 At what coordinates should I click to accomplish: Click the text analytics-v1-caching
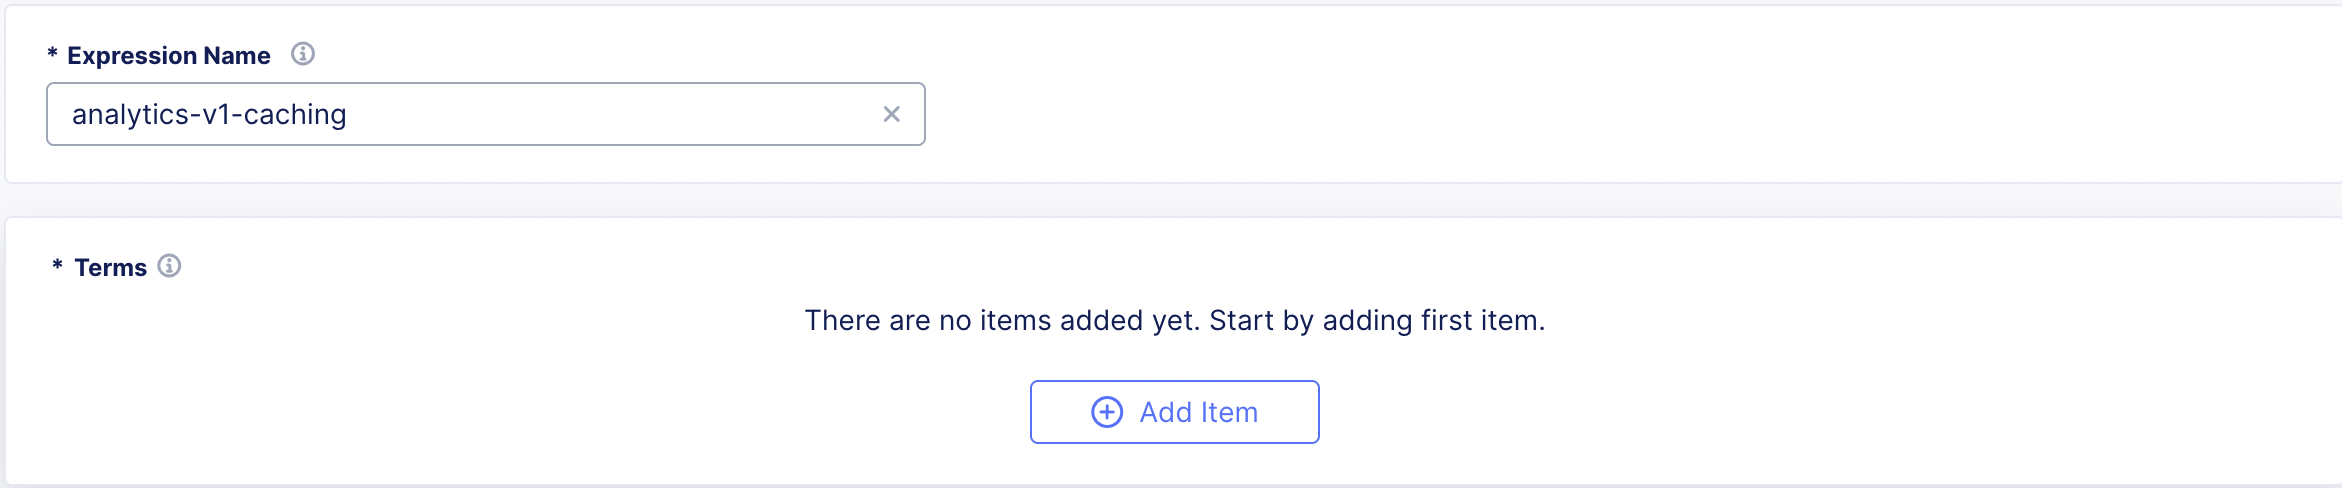pyautogui.click(x=209, y=115)
